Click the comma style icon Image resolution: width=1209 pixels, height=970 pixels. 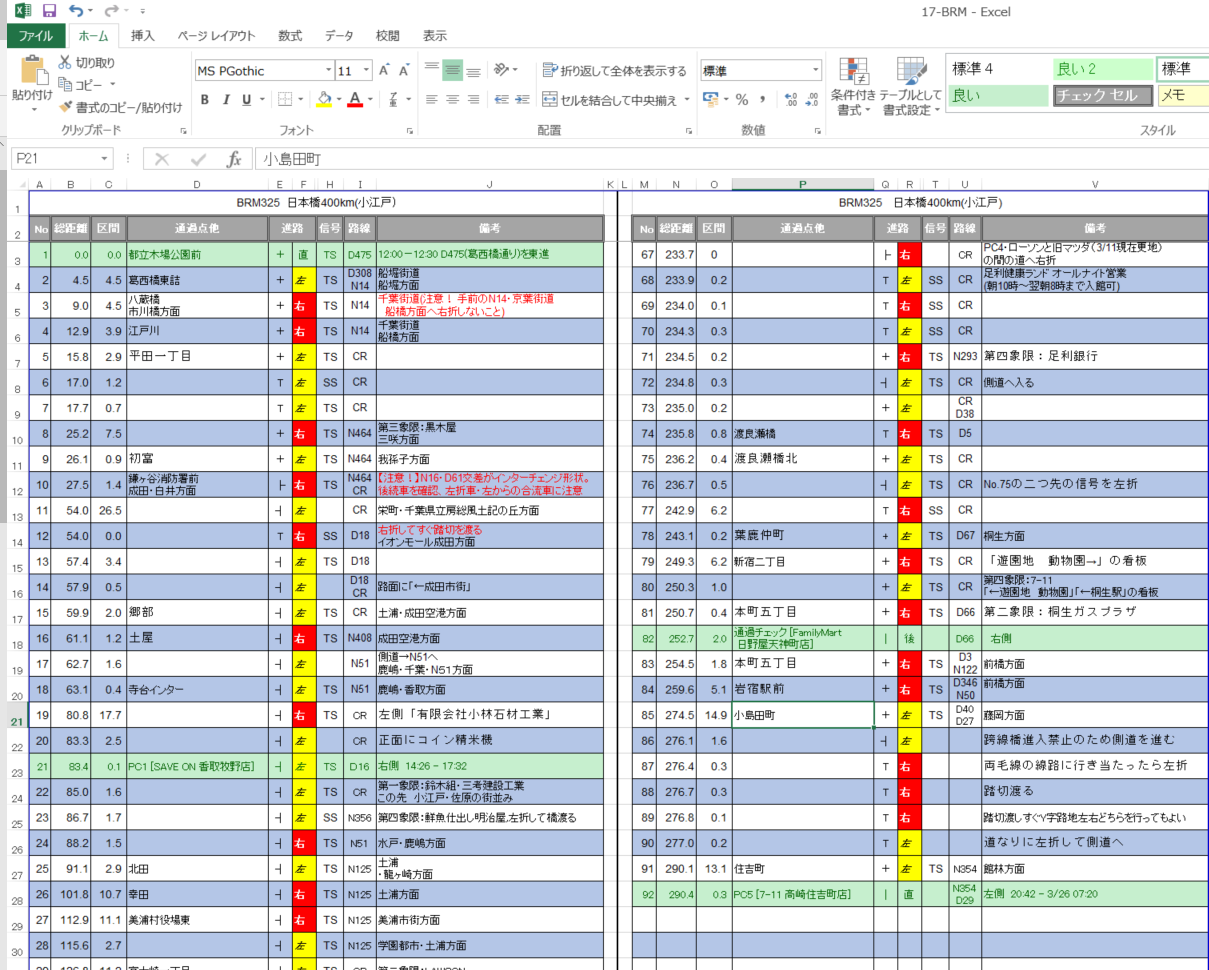pyautogui.click(x=763, y=100)
